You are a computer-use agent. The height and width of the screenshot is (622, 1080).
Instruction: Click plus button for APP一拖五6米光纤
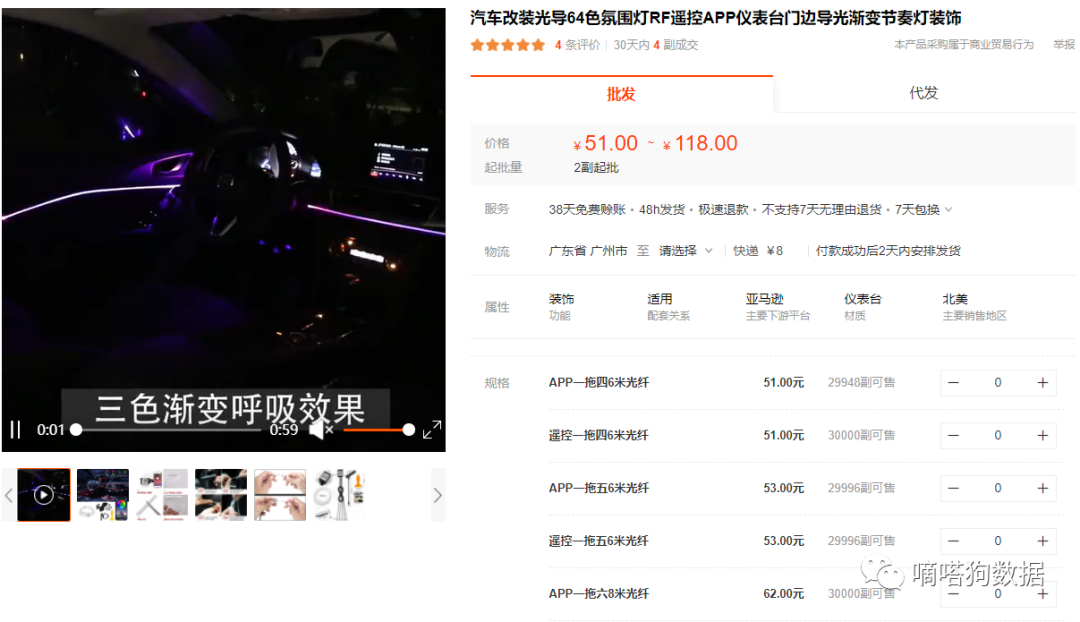click(x=1042, y=488)
